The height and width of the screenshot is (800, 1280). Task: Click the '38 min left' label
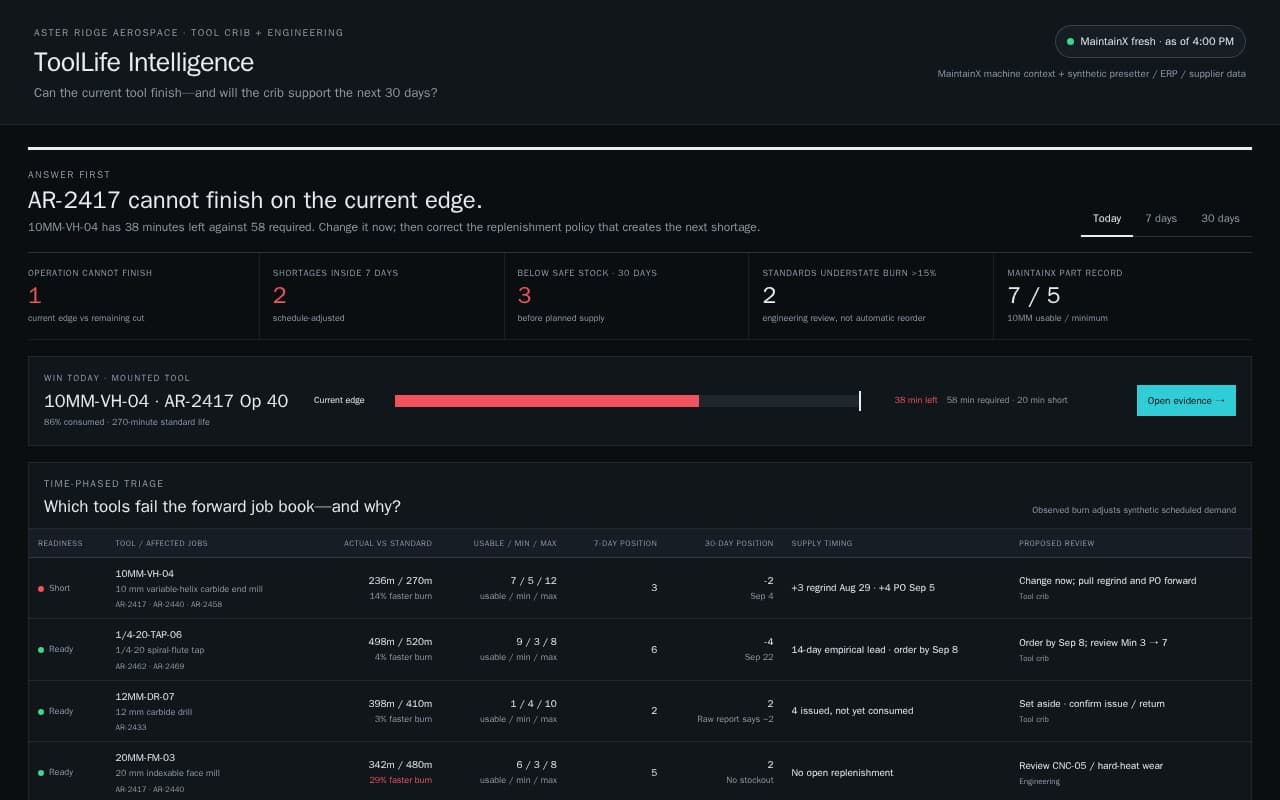(x=916, y=400)
